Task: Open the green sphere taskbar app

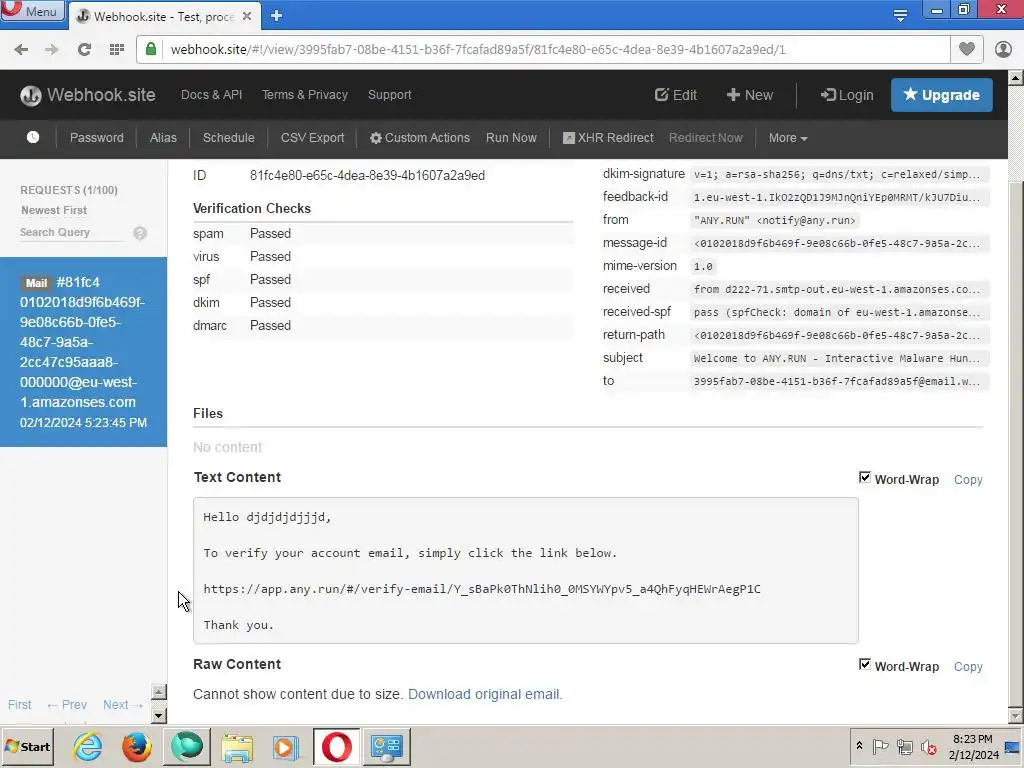Action: point(187,747)
